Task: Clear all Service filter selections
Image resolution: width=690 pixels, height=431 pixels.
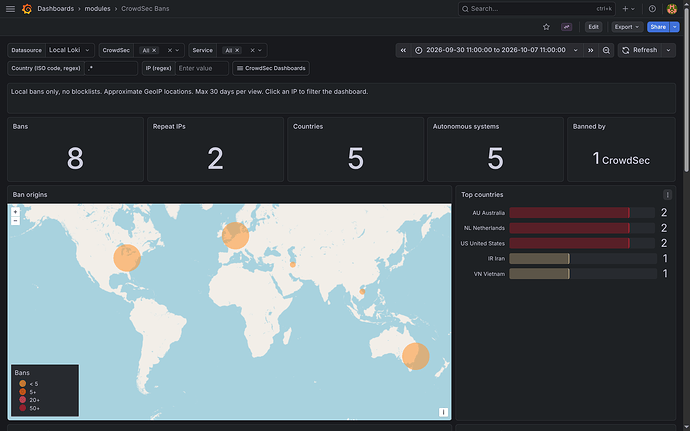Action: tap(252, 51)
